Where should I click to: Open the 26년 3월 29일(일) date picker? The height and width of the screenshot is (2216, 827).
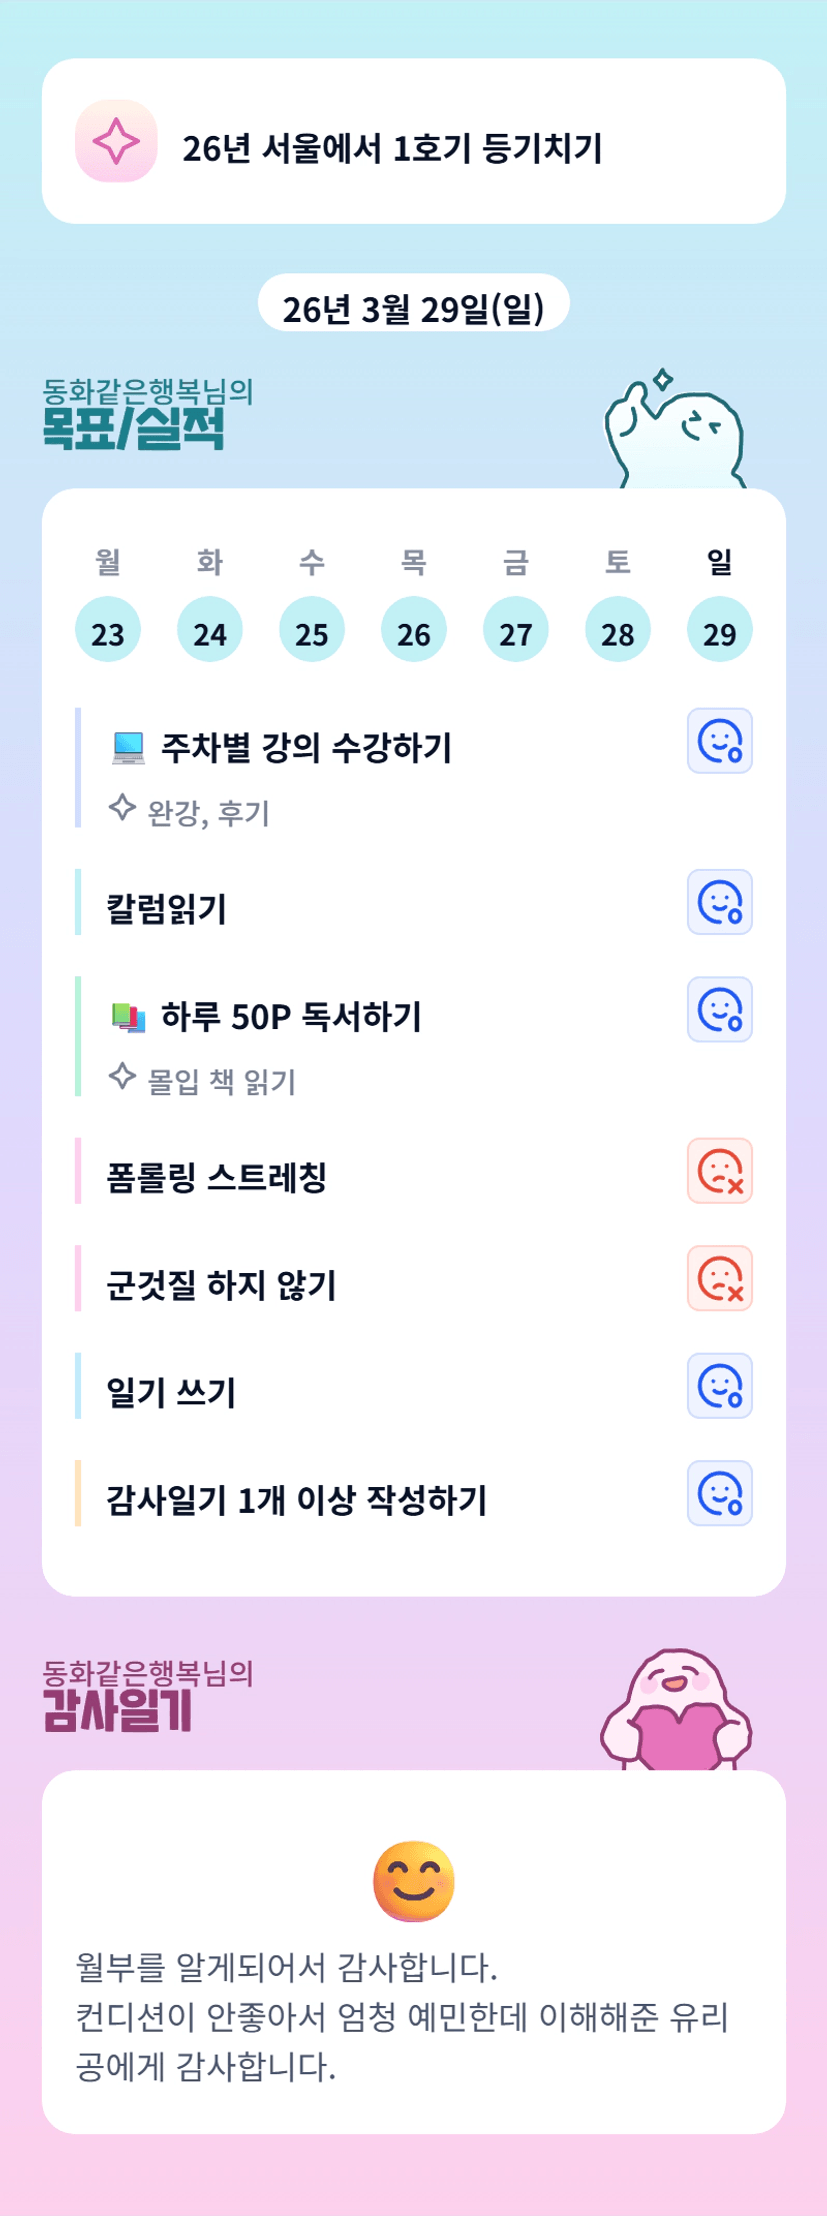click(413, 307)
